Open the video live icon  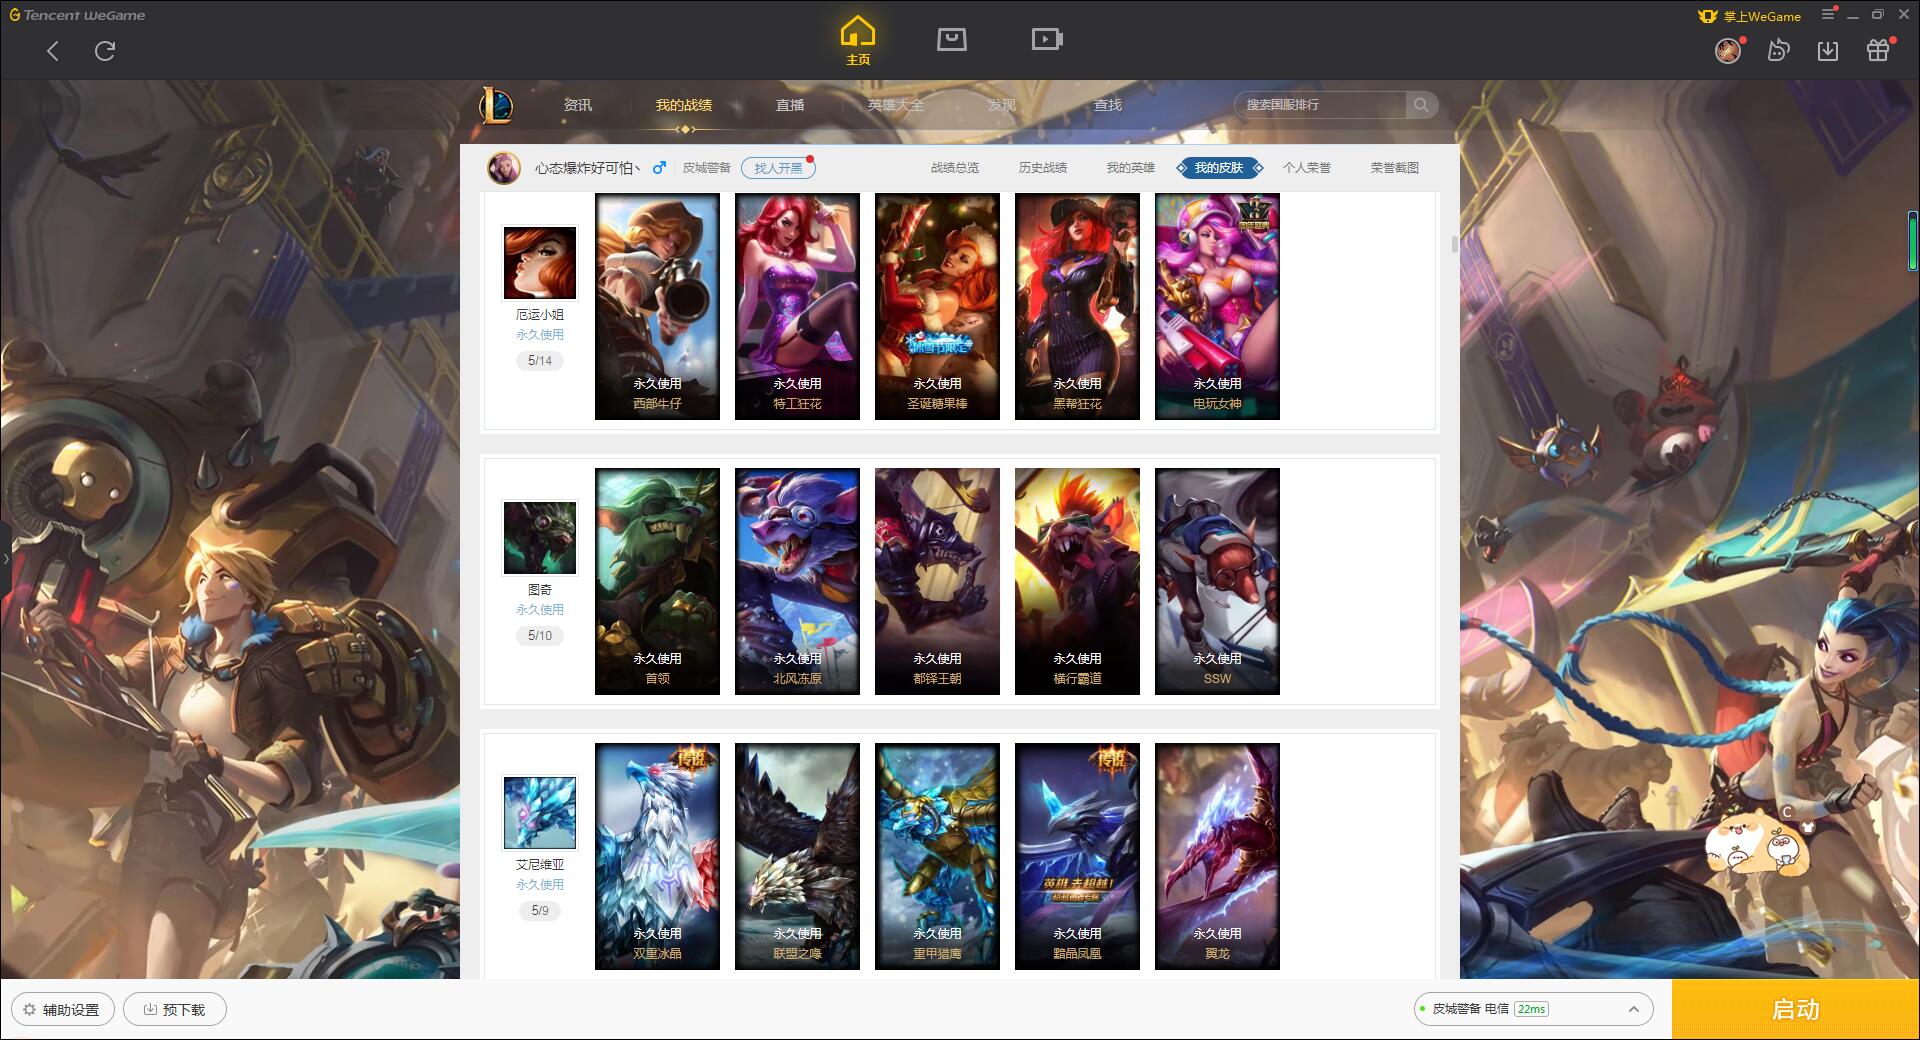click(x=1047, y=39)
